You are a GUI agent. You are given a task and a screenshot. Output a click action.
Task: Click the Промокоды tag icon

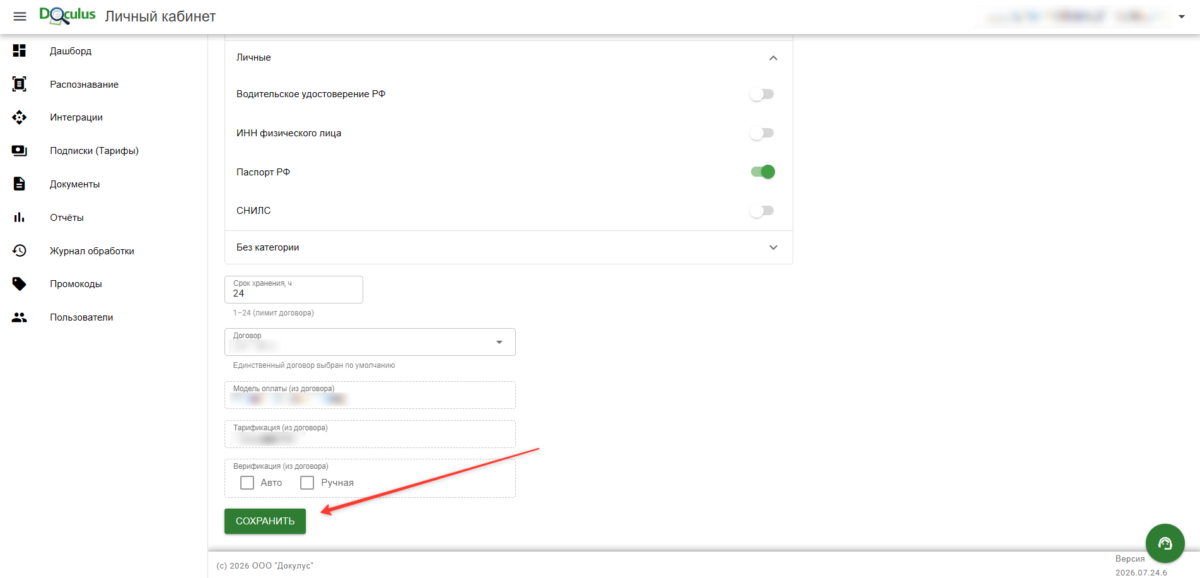(19, 284)
